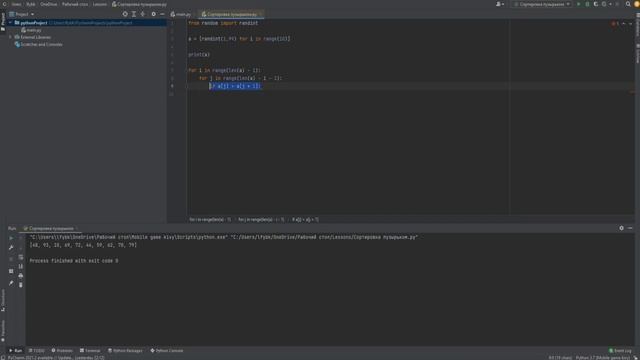The height and width of the screenshot is (360, 640).
Task: Click 'from random import randint' line
Action: (223, 23)
